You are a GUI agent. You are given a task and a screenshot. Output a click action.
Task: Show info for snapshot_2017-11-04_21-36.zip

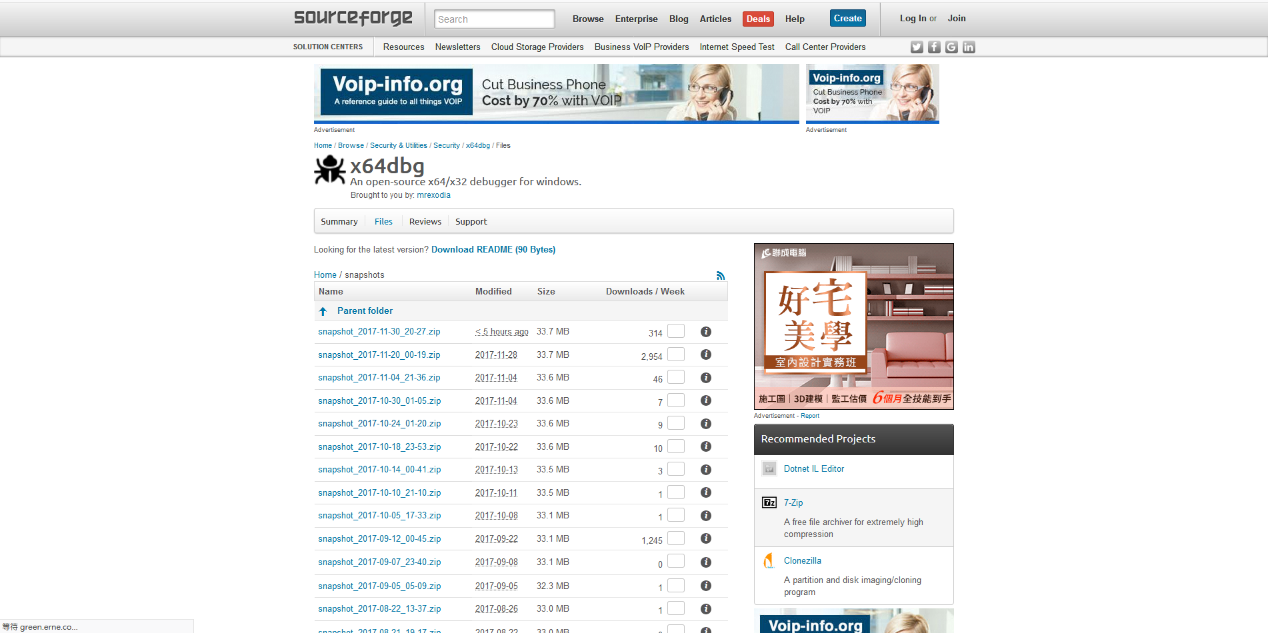(706, 378)
